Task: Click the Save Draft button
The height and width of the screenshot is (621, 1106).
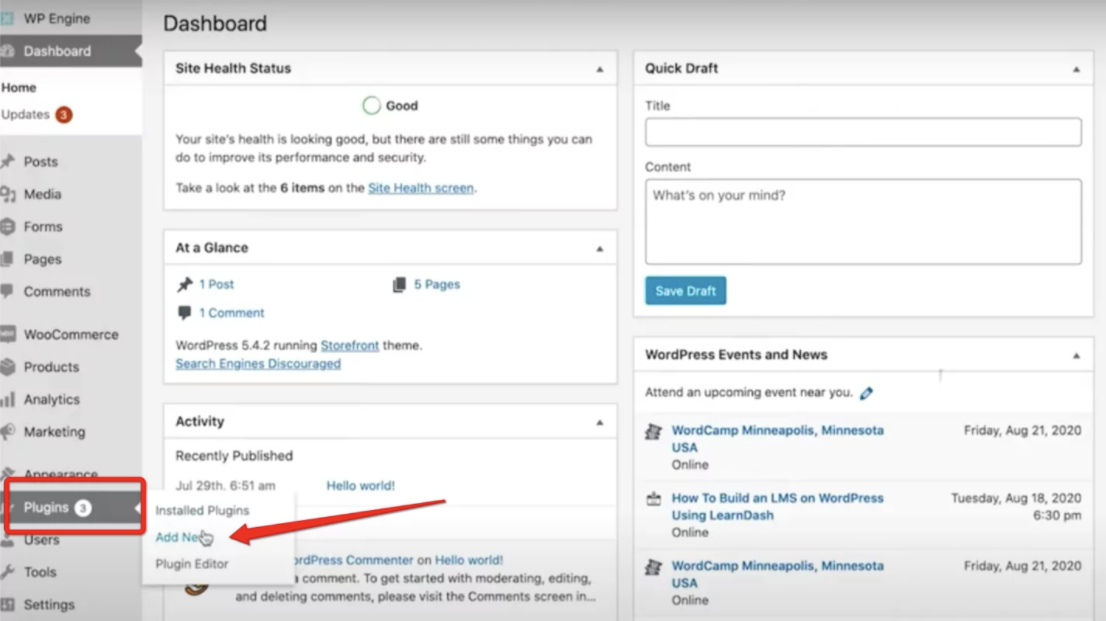Action: [x=686, y=291]
